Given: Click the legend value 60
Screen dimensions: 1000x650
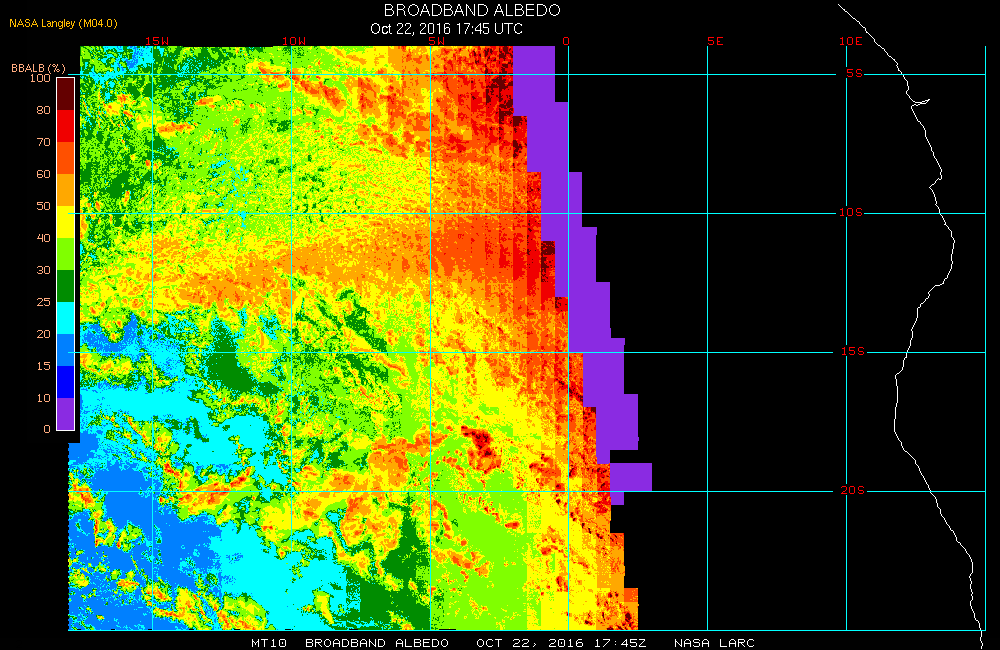Looking at the screenshot, I should point(43,174).
